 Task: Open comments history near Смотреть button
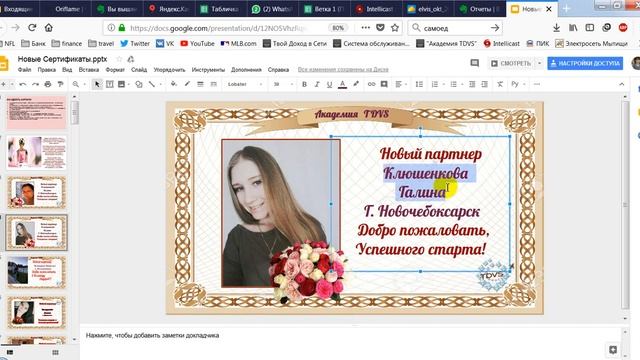point(474,63)
